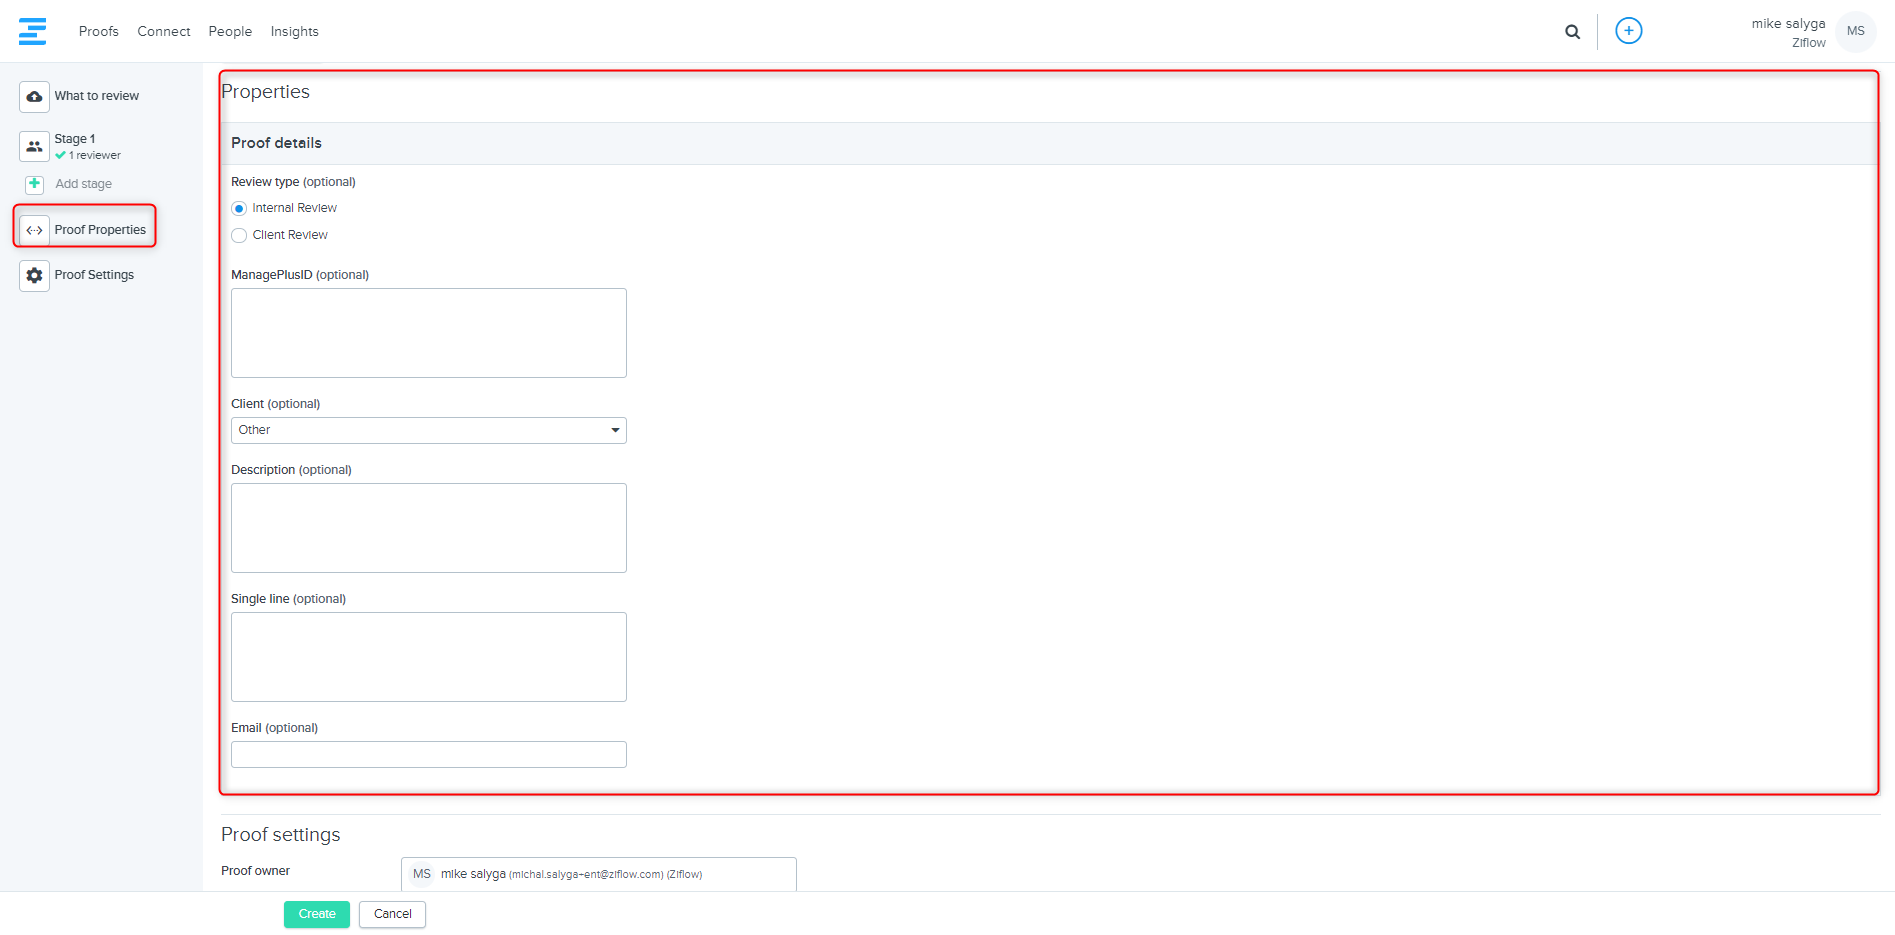The image size is (1895, 935).
Task: Focus the ManagePlusID text area
Action: (428, 333)
